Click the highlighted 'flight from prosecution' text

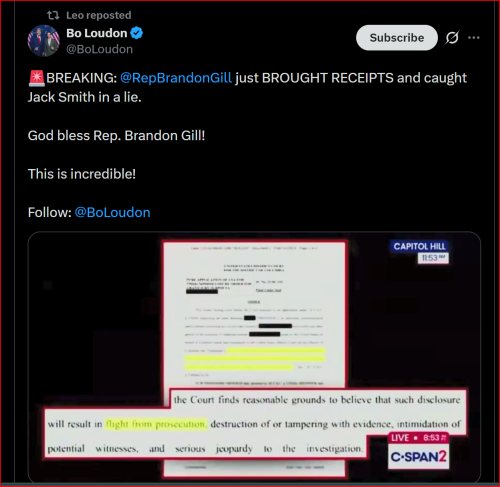point(156,424)
